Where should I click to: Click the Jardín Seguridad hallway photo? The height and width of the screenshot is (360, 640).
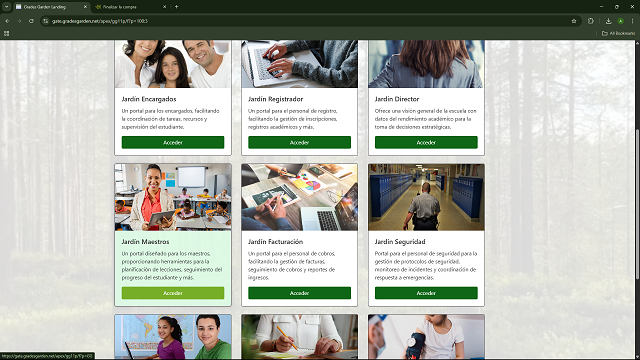coord(426,197)
